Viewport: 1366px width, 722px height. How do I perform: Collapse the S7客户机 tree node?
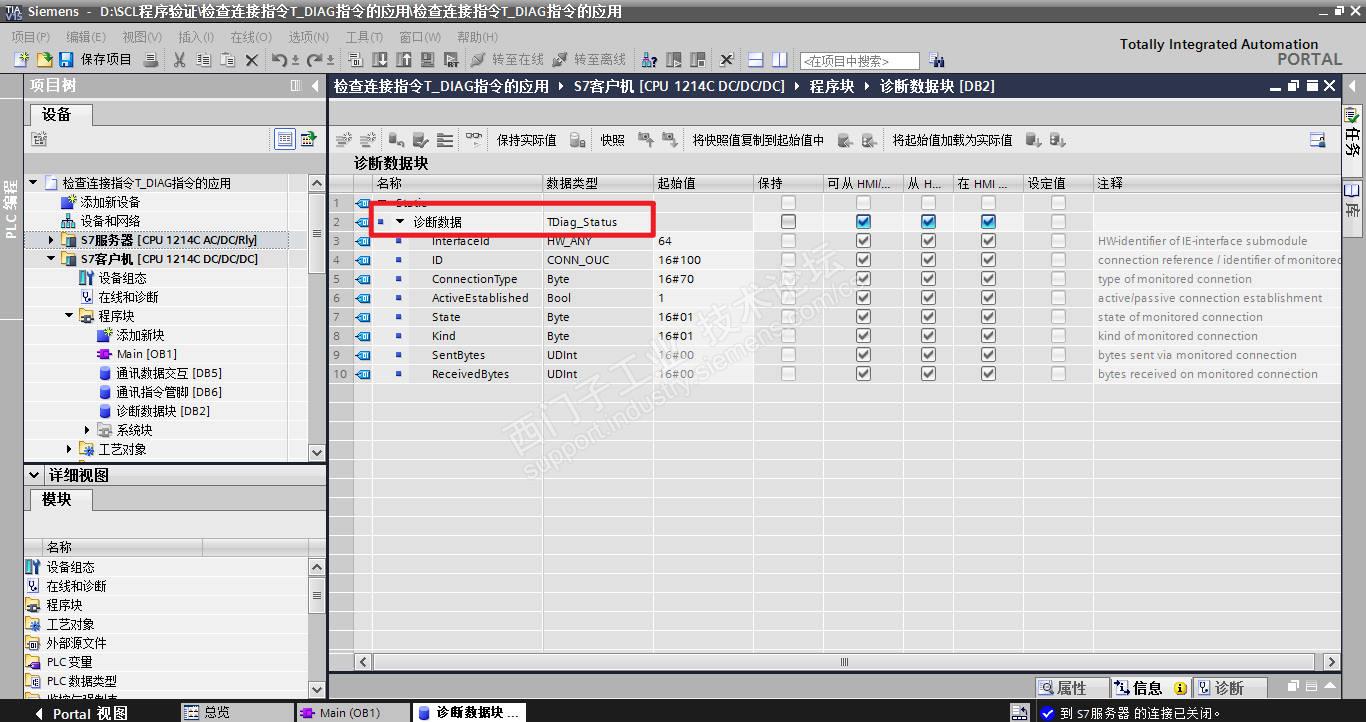[x=51, y=259]
